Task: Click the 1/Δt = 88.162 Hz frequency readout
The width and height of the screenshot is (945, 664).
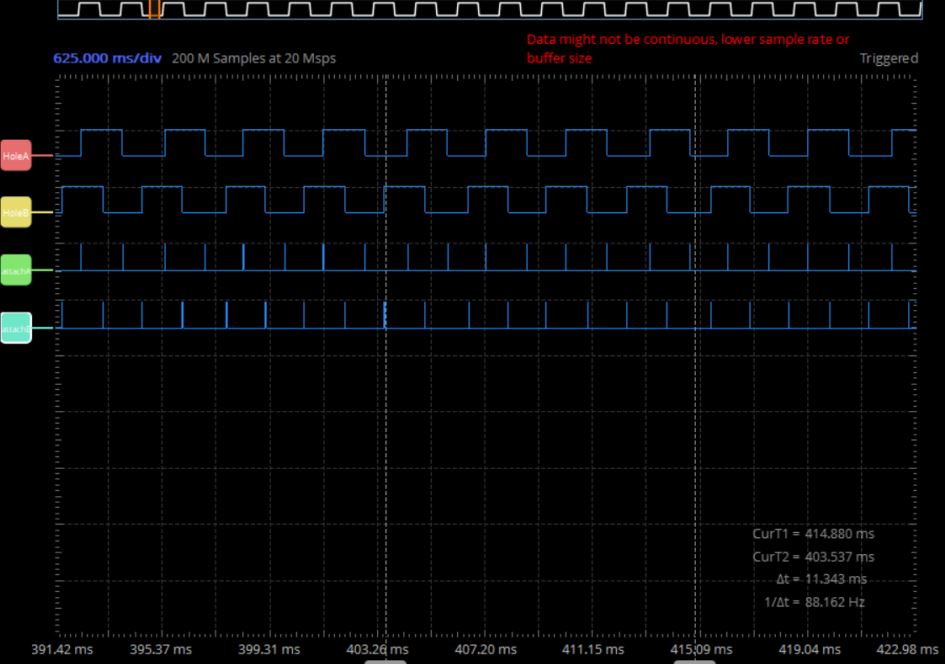Action: coord(814,602)
